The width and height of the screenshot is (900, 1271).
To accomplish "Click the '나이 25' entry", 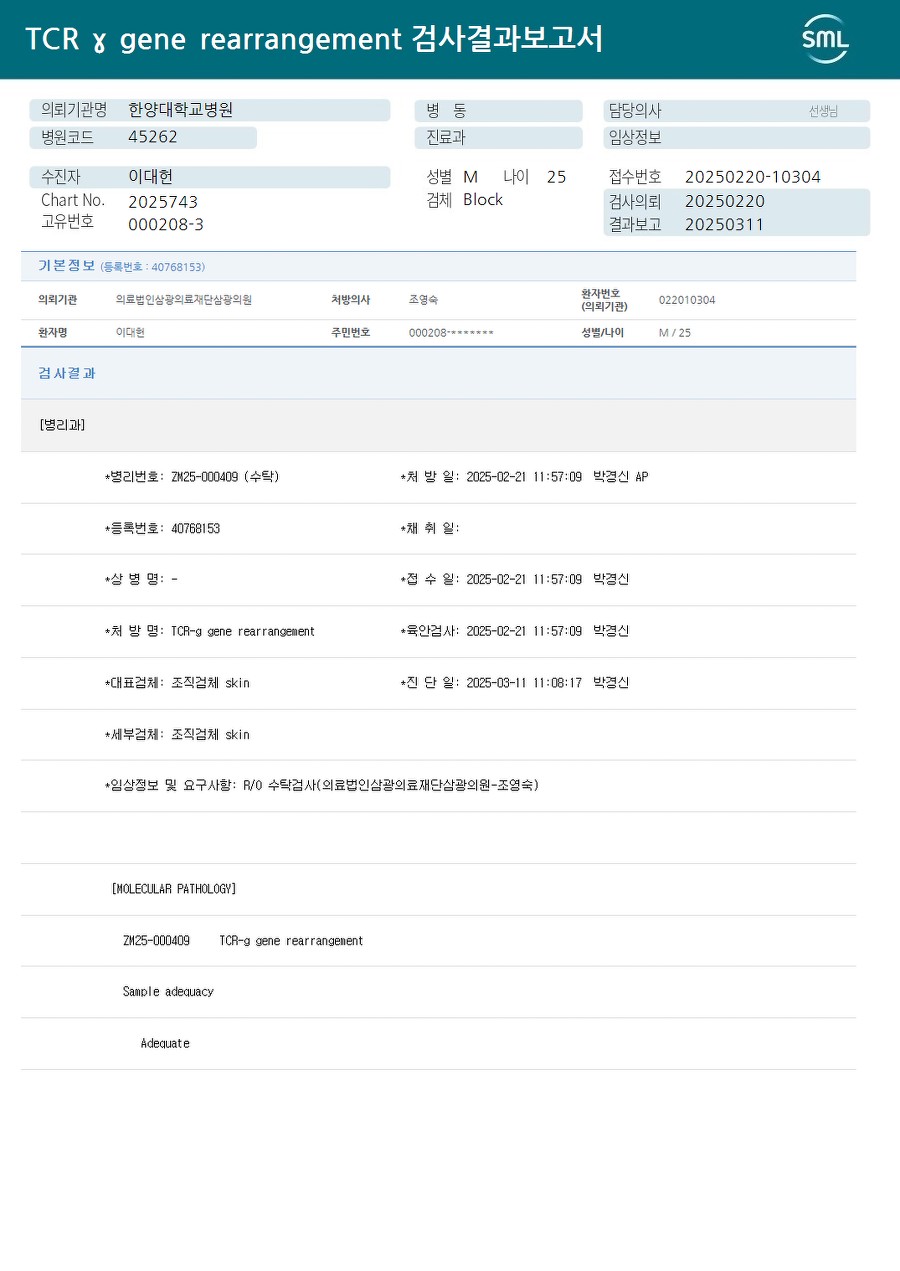I will coord(534,177).
